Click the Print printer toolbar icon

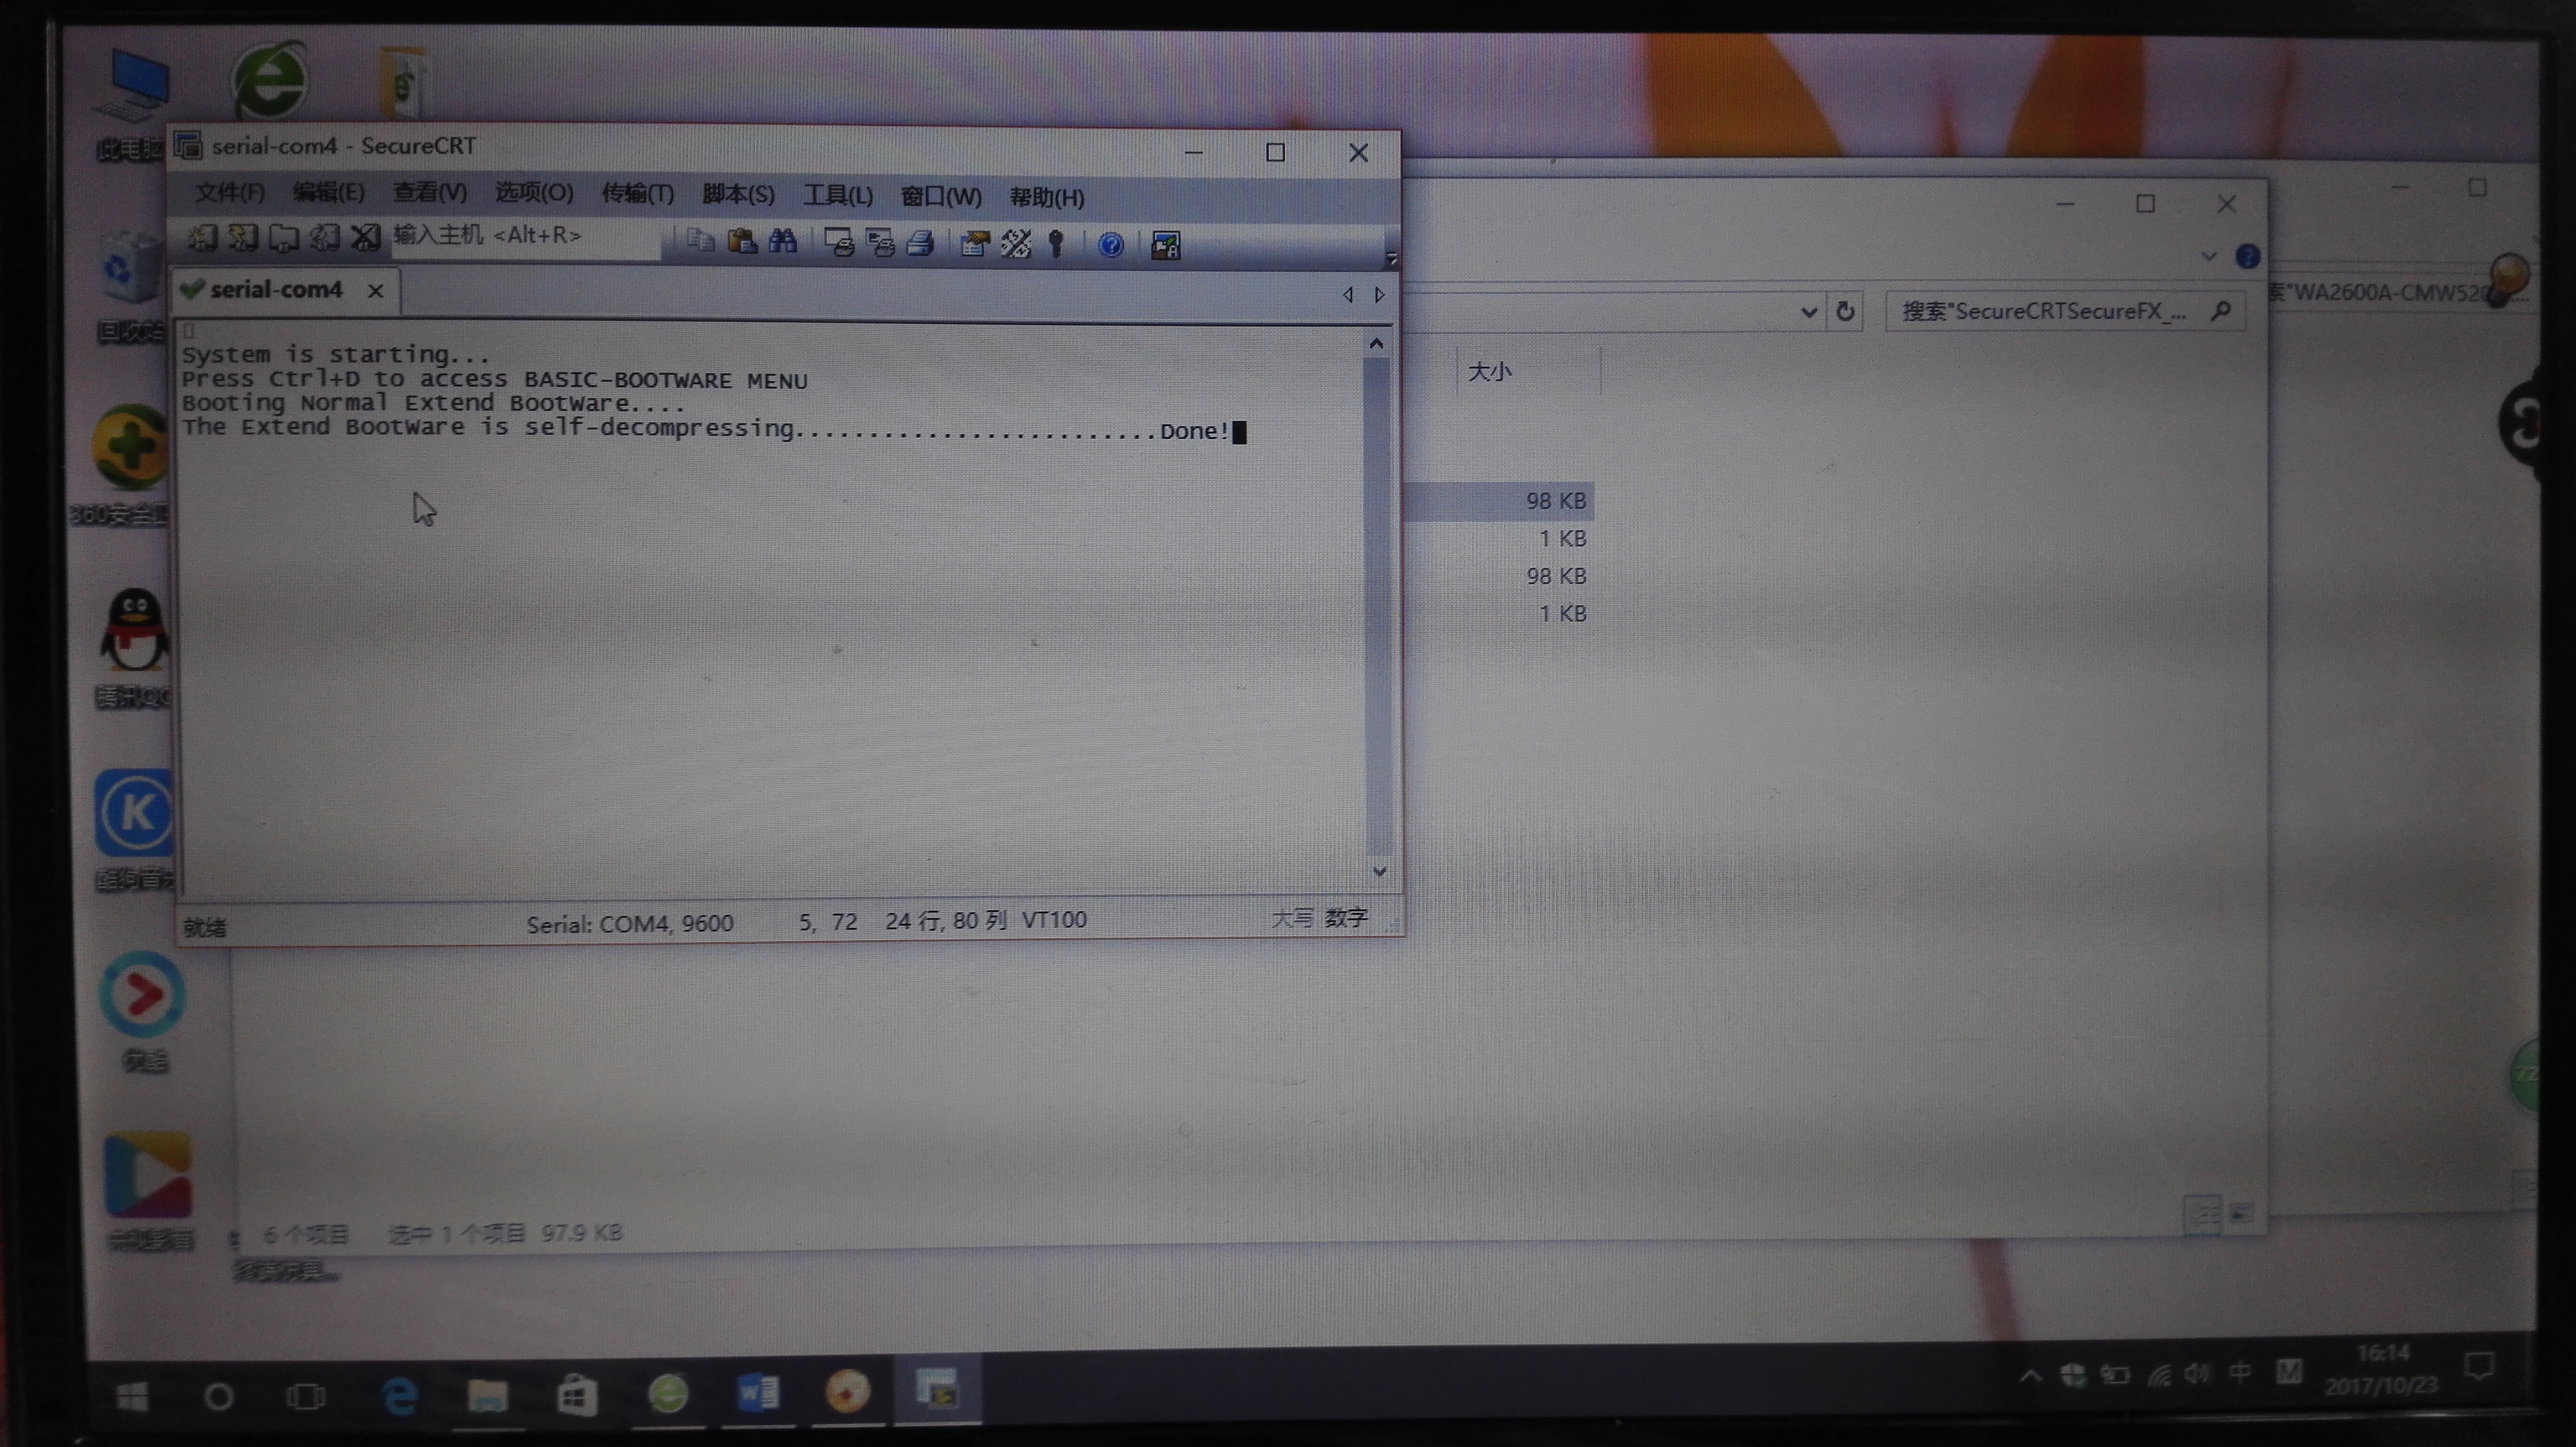click(x=920, y=244)
